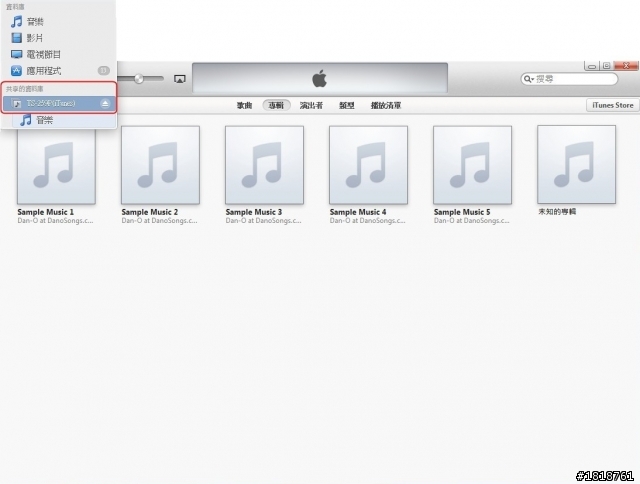
Task: Open search options magnifier dropdown
Action: [x=529, y=79]
